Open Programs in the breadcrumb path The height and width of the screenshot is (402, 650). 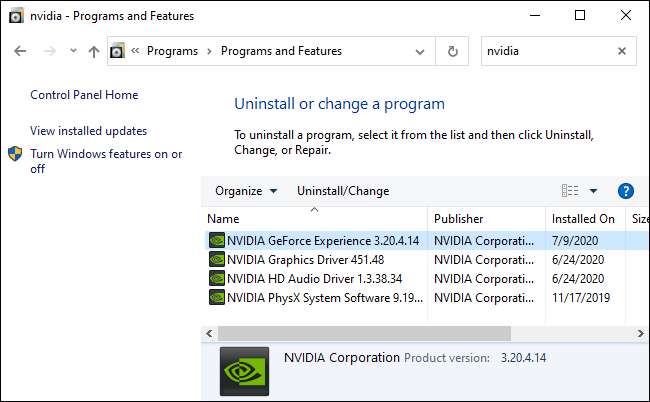172,51
